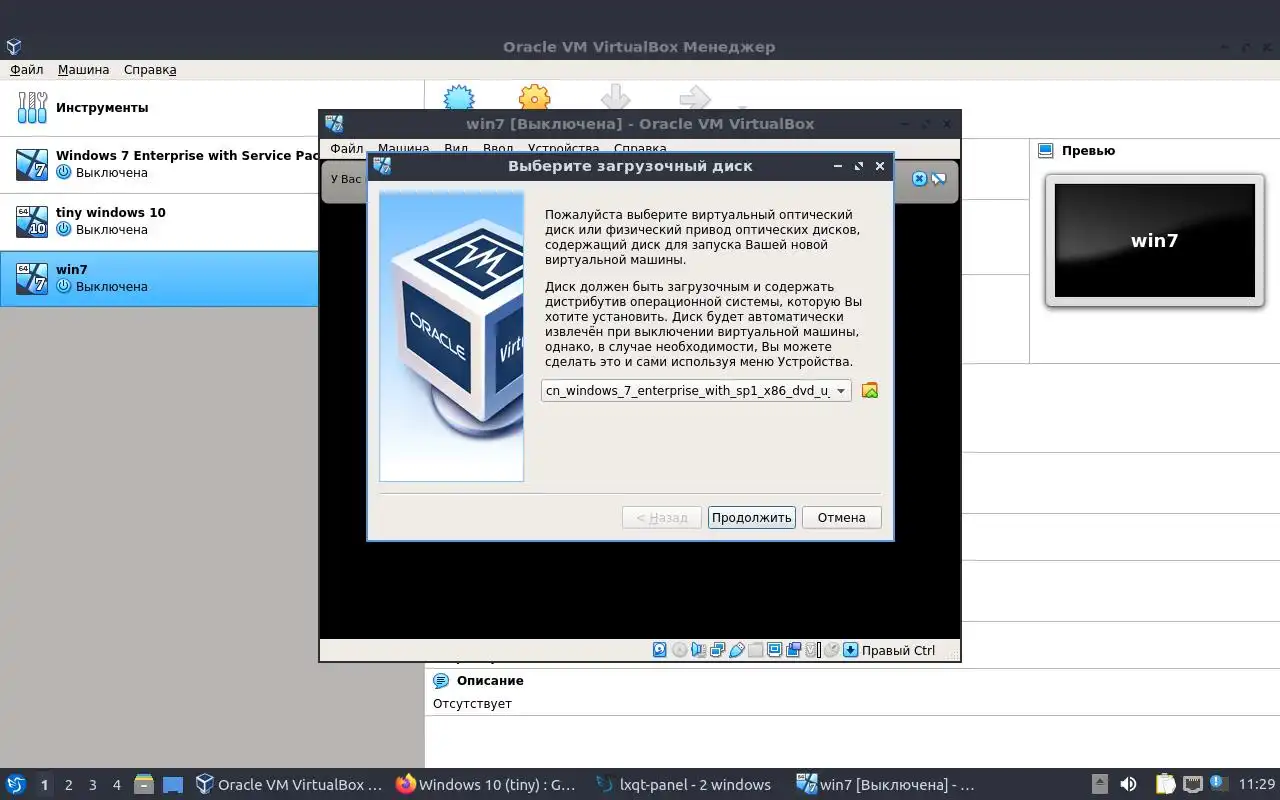Select the tiny windows 10 virtual machine
This screenshot has height=800, width=1280.
[159, 222]
